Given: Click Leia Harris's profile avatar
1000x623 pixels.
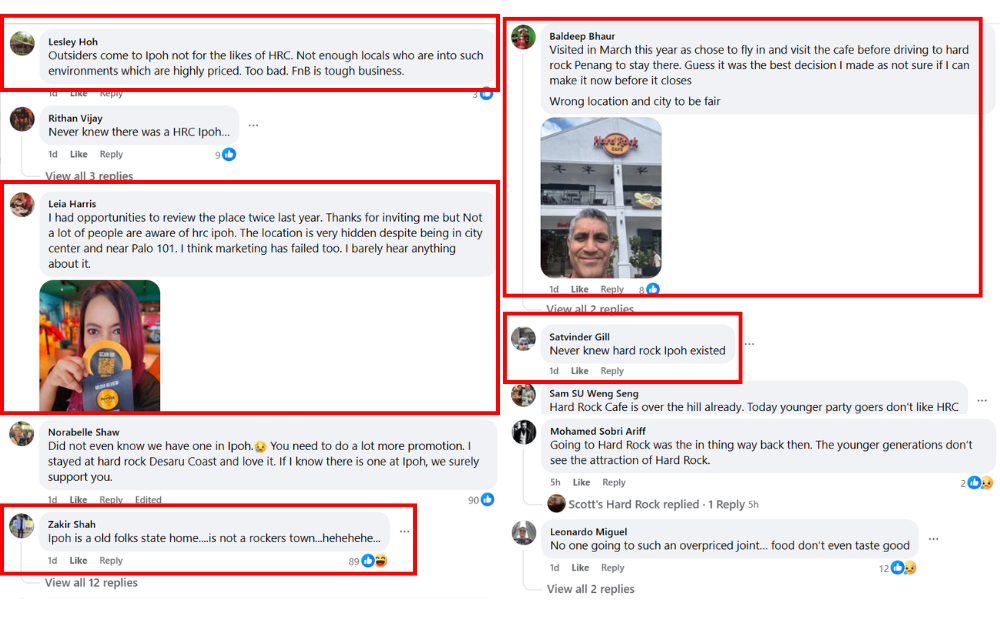Looking at the screenshot, I should 22,205.
